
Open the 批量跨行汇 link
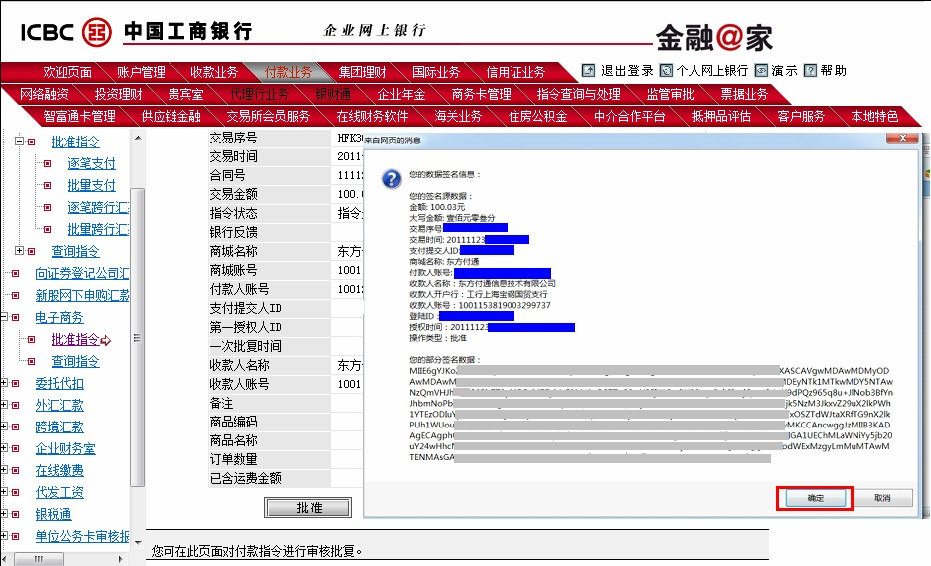point(98,229)
